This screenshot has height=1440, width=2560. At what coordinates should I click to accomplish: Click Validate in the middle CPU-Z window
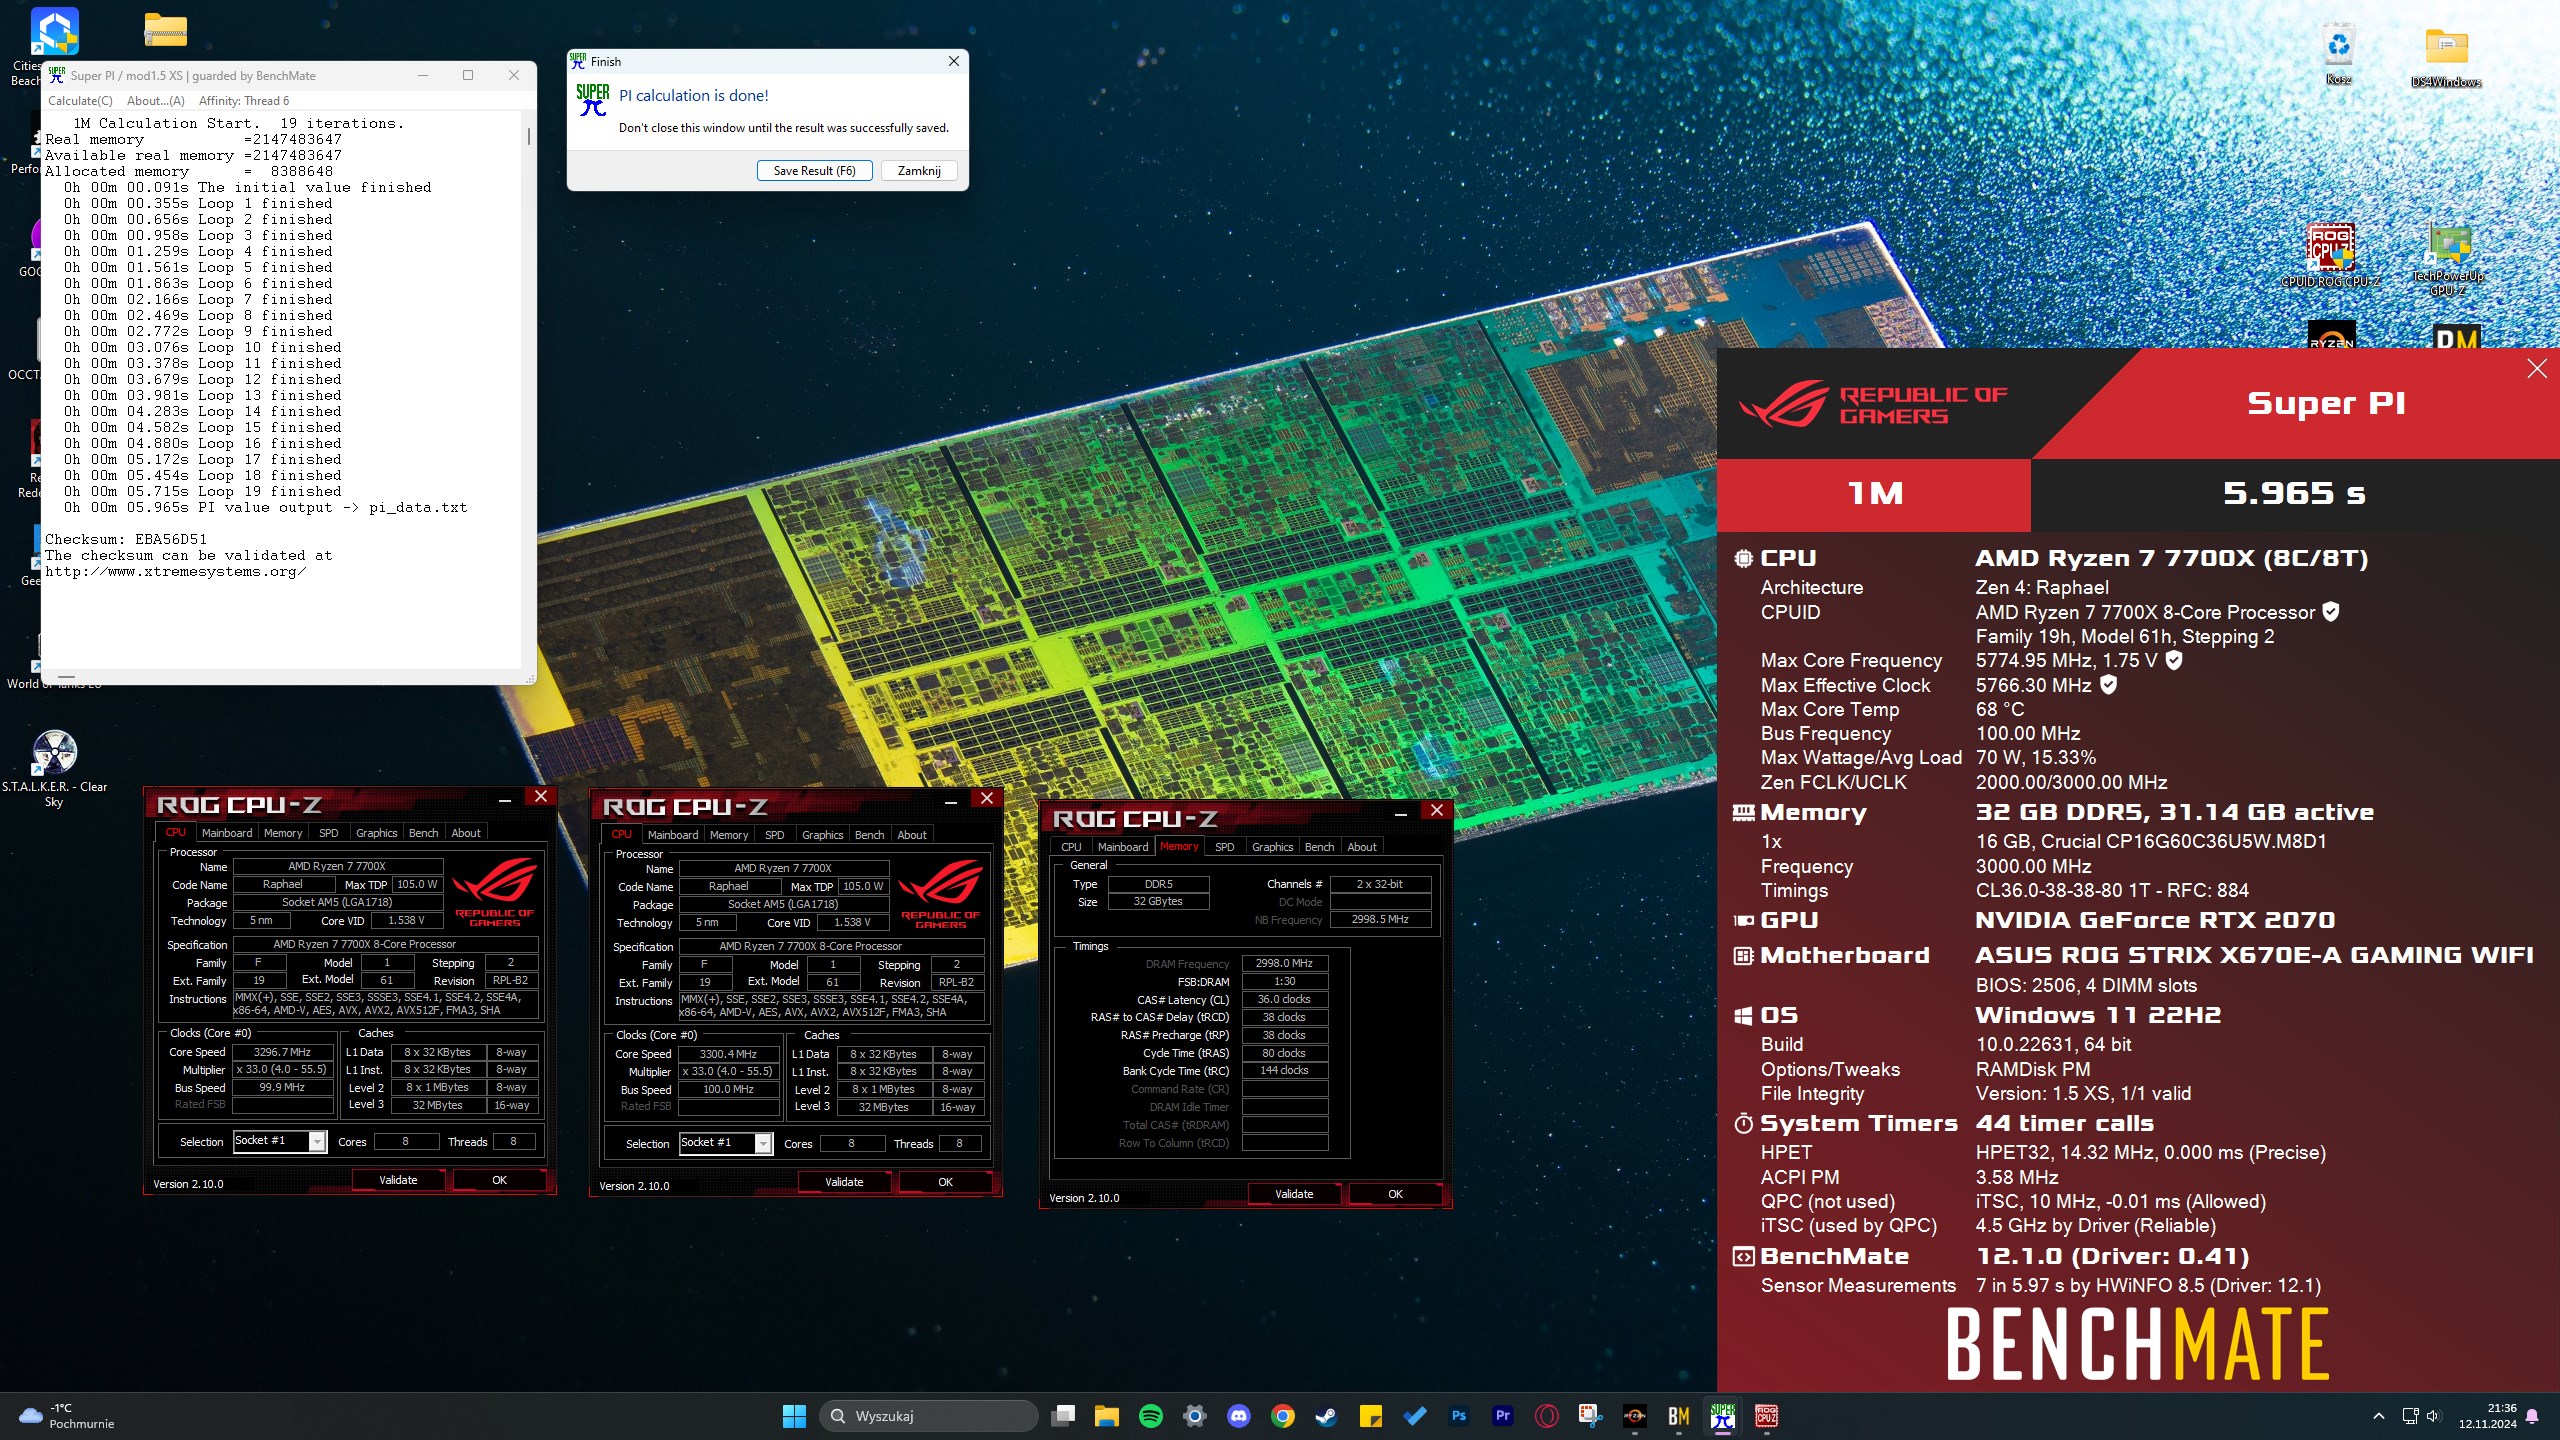[844, 1182]
